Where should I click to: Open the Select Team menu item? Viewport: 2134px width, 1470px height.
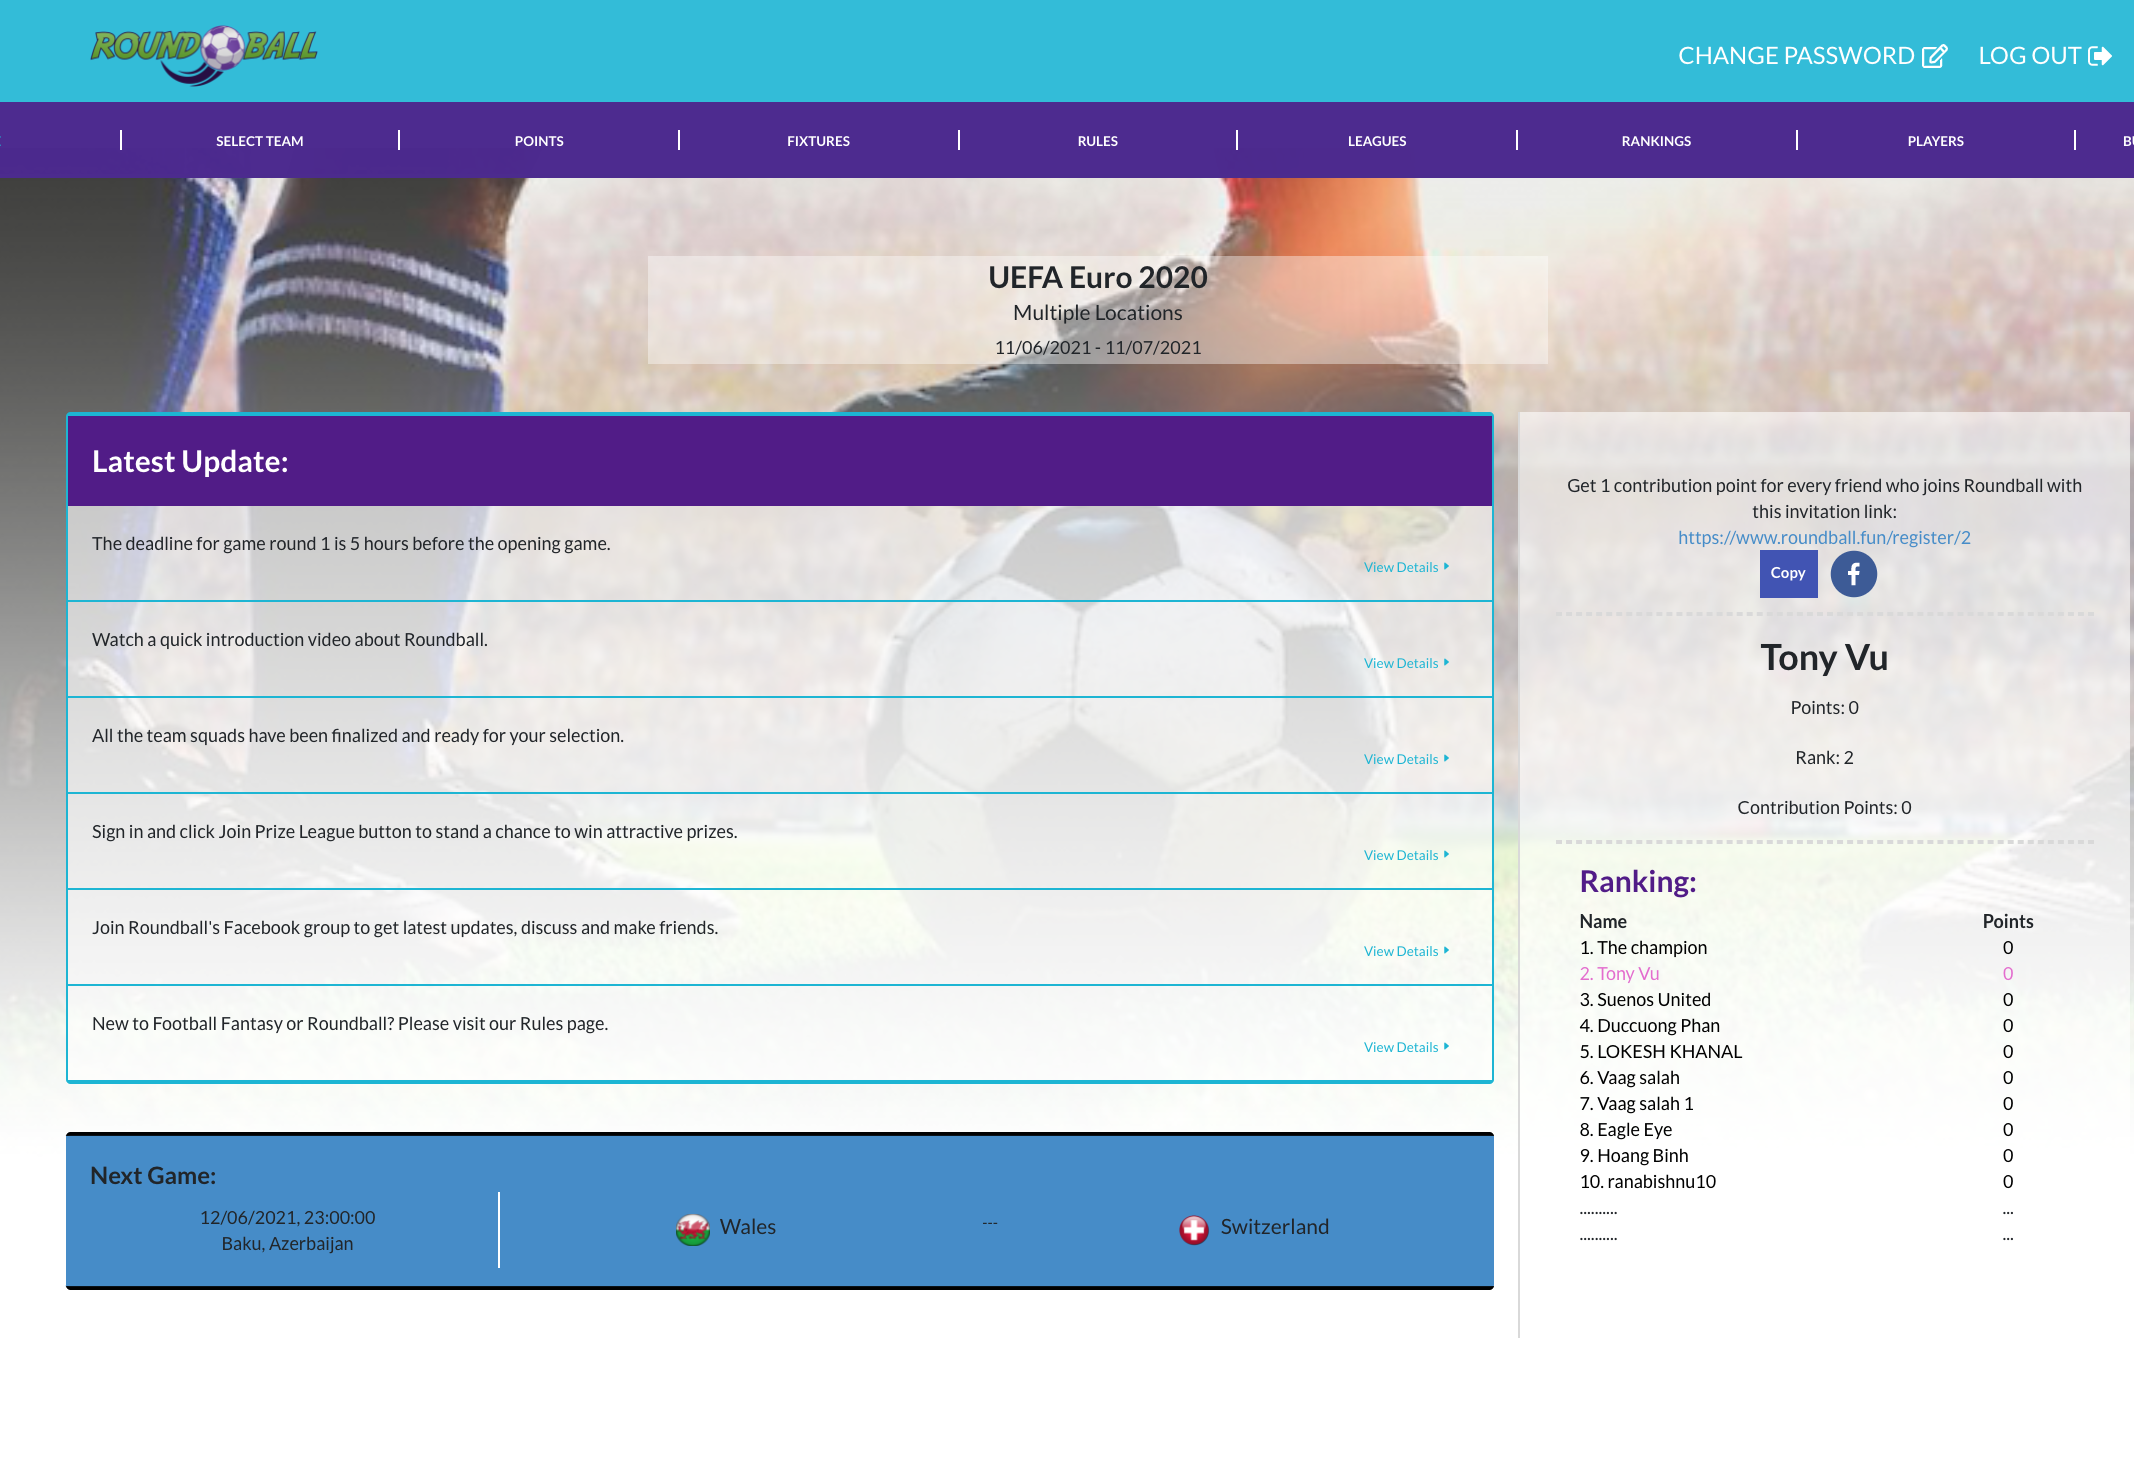(259, 141)
